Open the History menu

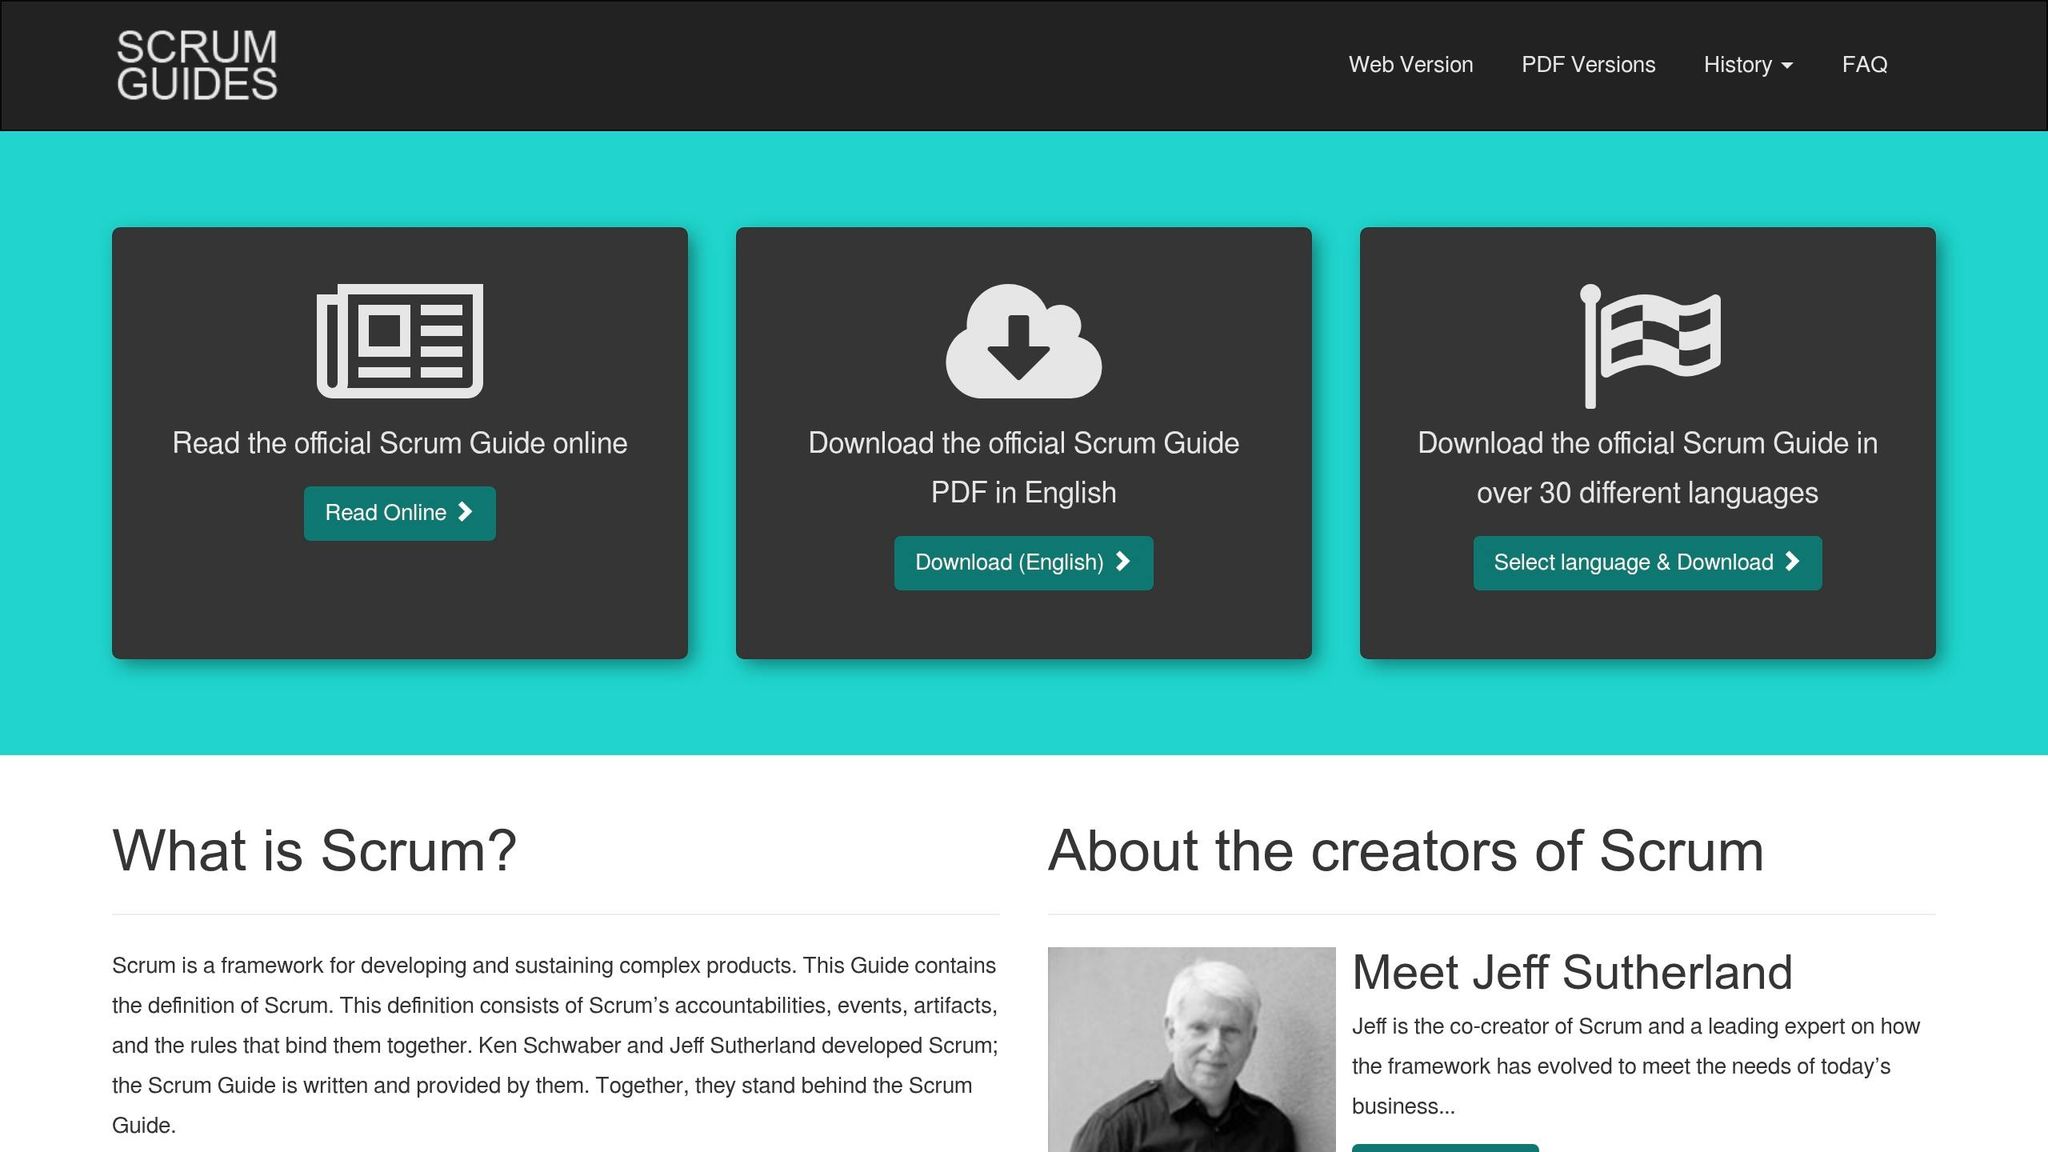pyautogui.click(x=1737, y=65)
